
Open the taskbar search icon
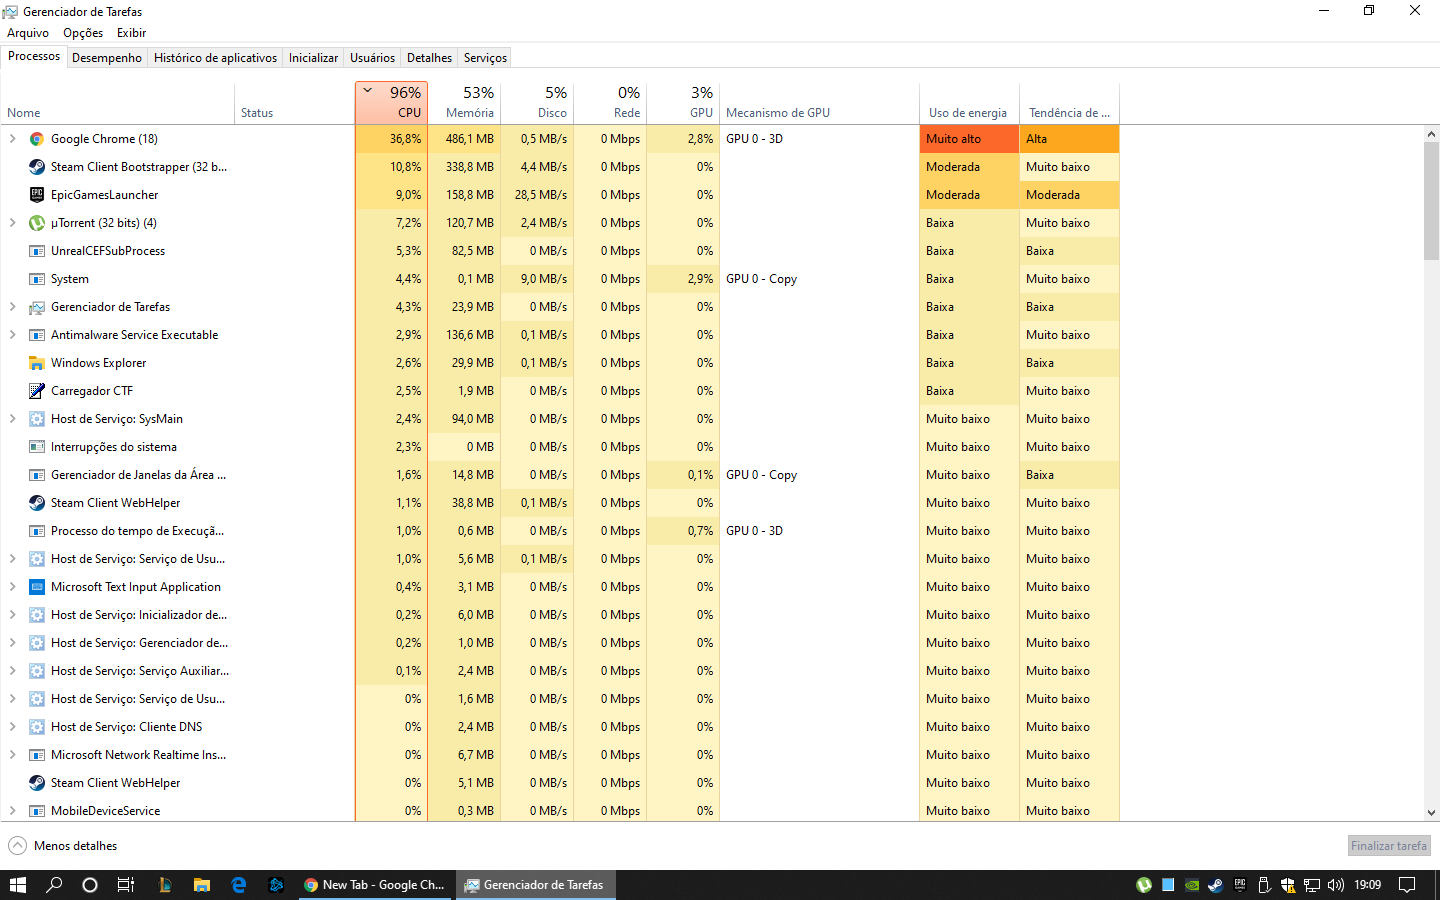pos(54,885)
